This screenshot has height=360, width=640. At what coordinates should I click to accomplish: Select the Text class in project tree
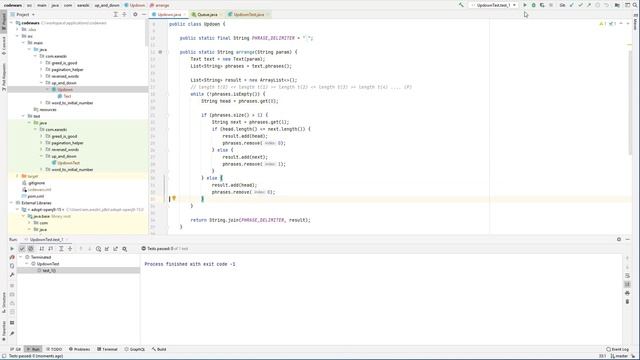[x=67, y=96]
